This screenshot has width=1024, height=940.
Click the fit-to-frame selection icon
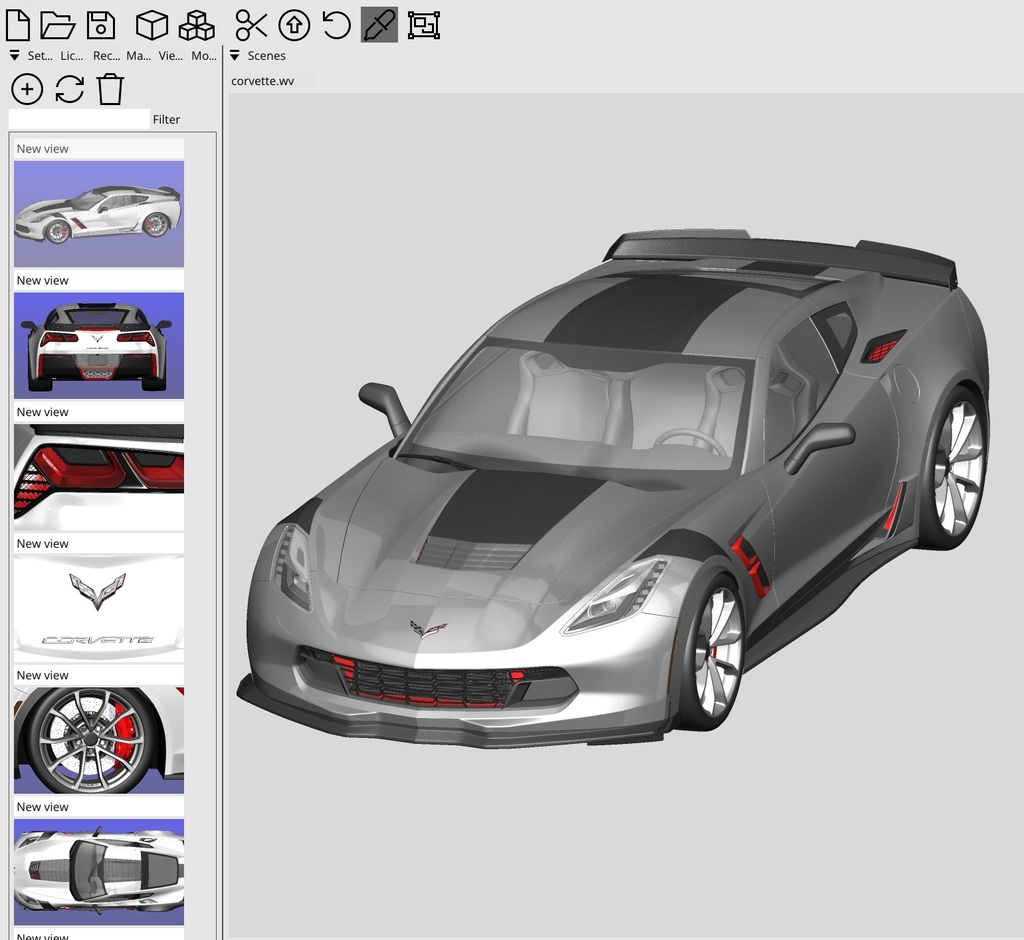click(424, 24)
